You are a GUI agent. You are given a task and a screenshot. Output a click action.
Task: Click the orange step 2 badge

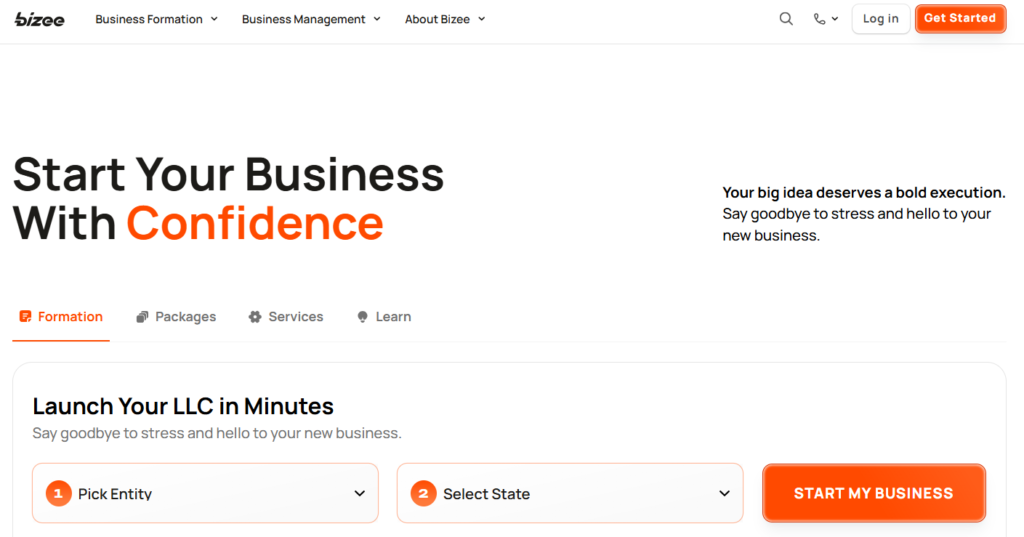[423, 493]
